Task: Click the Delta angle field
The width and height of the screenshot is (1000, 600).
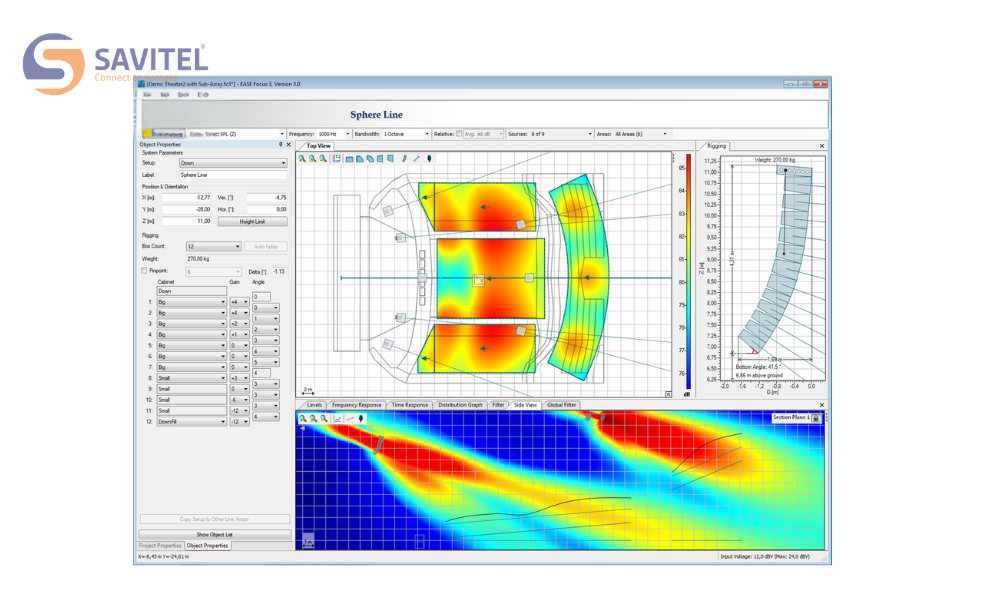Action: coord(279,272)
